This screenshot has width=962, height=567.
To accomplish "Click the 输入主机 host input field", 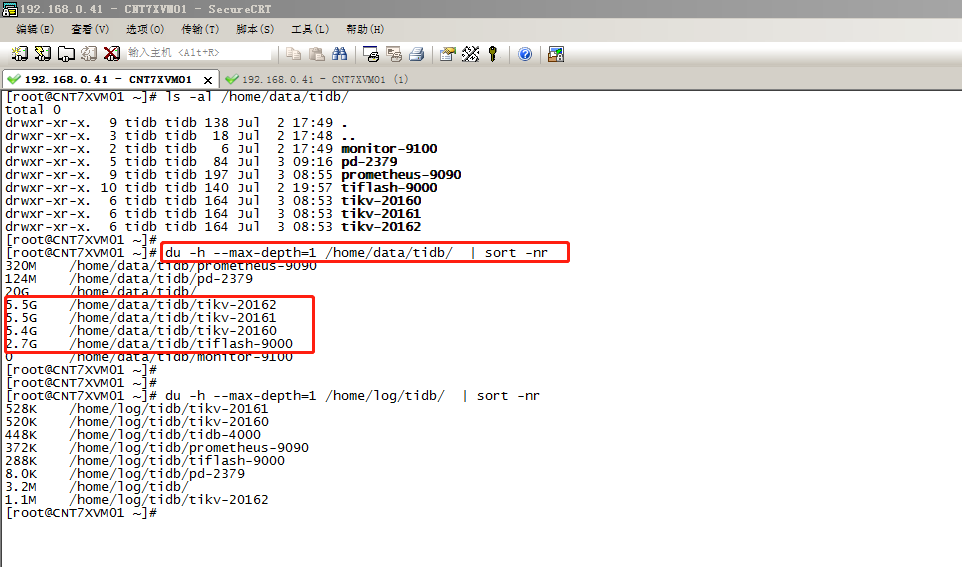I will coord(198,53).
